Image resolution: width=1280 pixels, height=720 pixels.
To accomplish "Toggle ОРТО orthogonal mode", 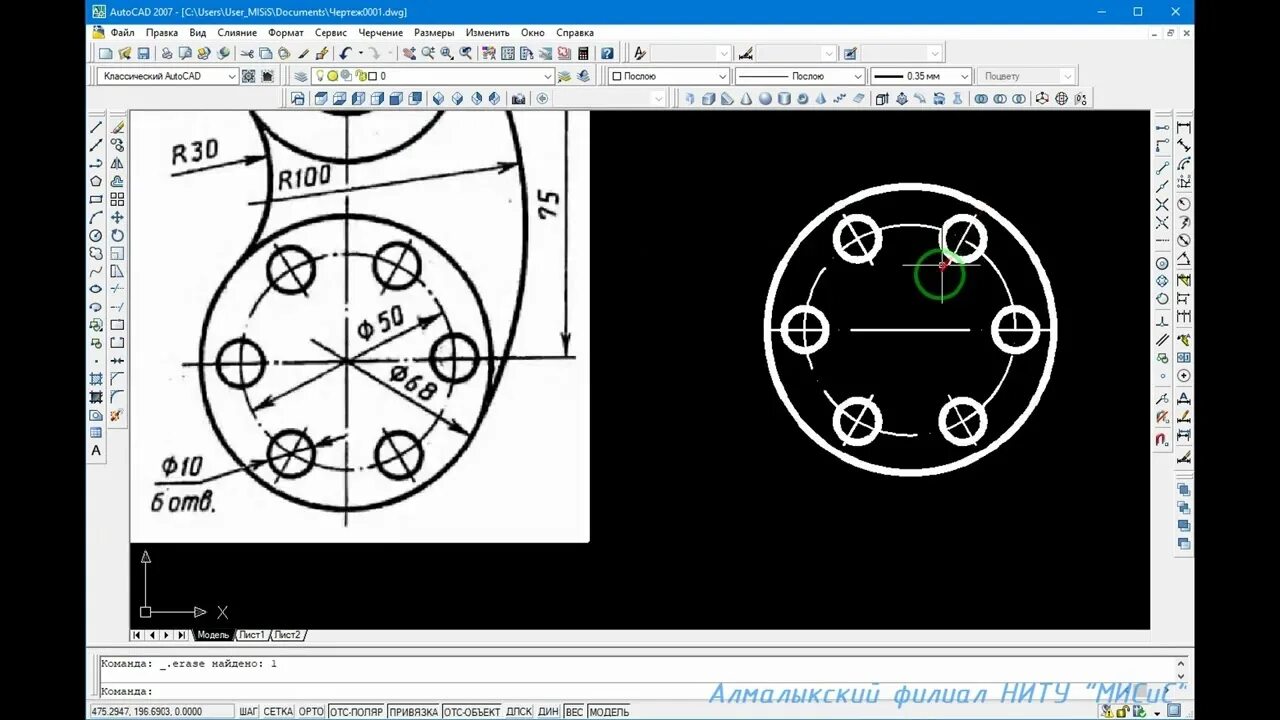I will click(x=311, y=712).
